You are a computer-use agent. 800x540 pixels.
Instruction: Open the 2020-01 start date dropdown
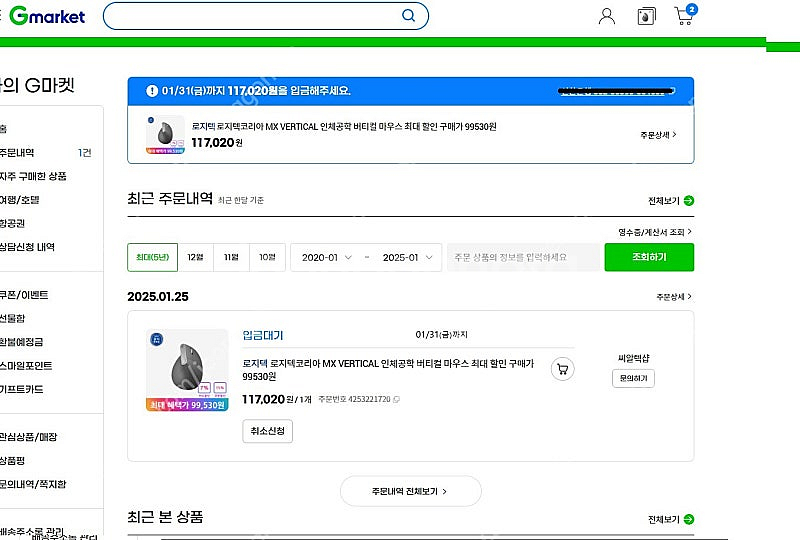coord(327,257)
